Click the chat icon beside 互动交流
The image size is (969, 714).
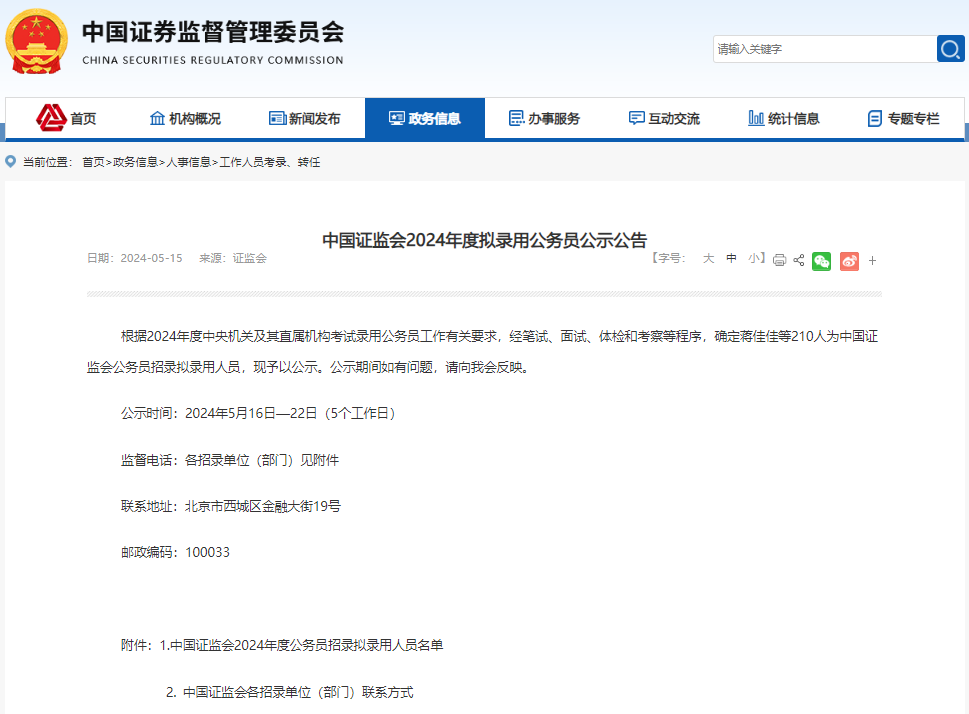636,117
